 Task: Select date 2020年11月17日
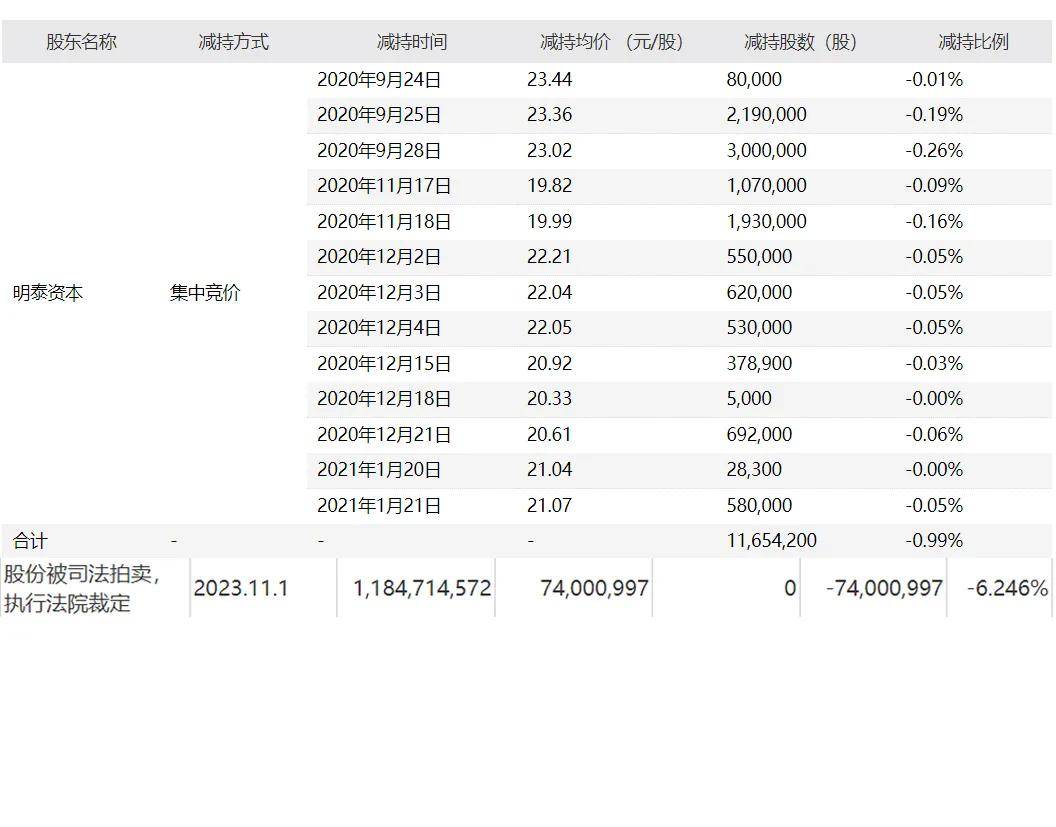[x=384, y=185]
